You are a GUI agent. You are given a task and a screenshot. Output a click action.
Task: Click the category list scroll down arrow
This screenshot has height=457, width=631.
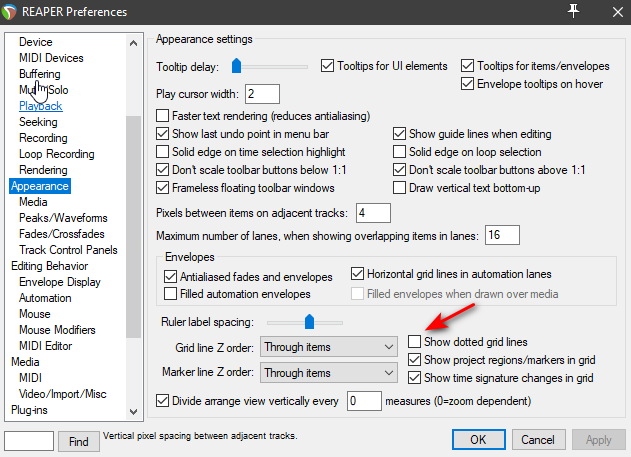click(x=134, y=412)
